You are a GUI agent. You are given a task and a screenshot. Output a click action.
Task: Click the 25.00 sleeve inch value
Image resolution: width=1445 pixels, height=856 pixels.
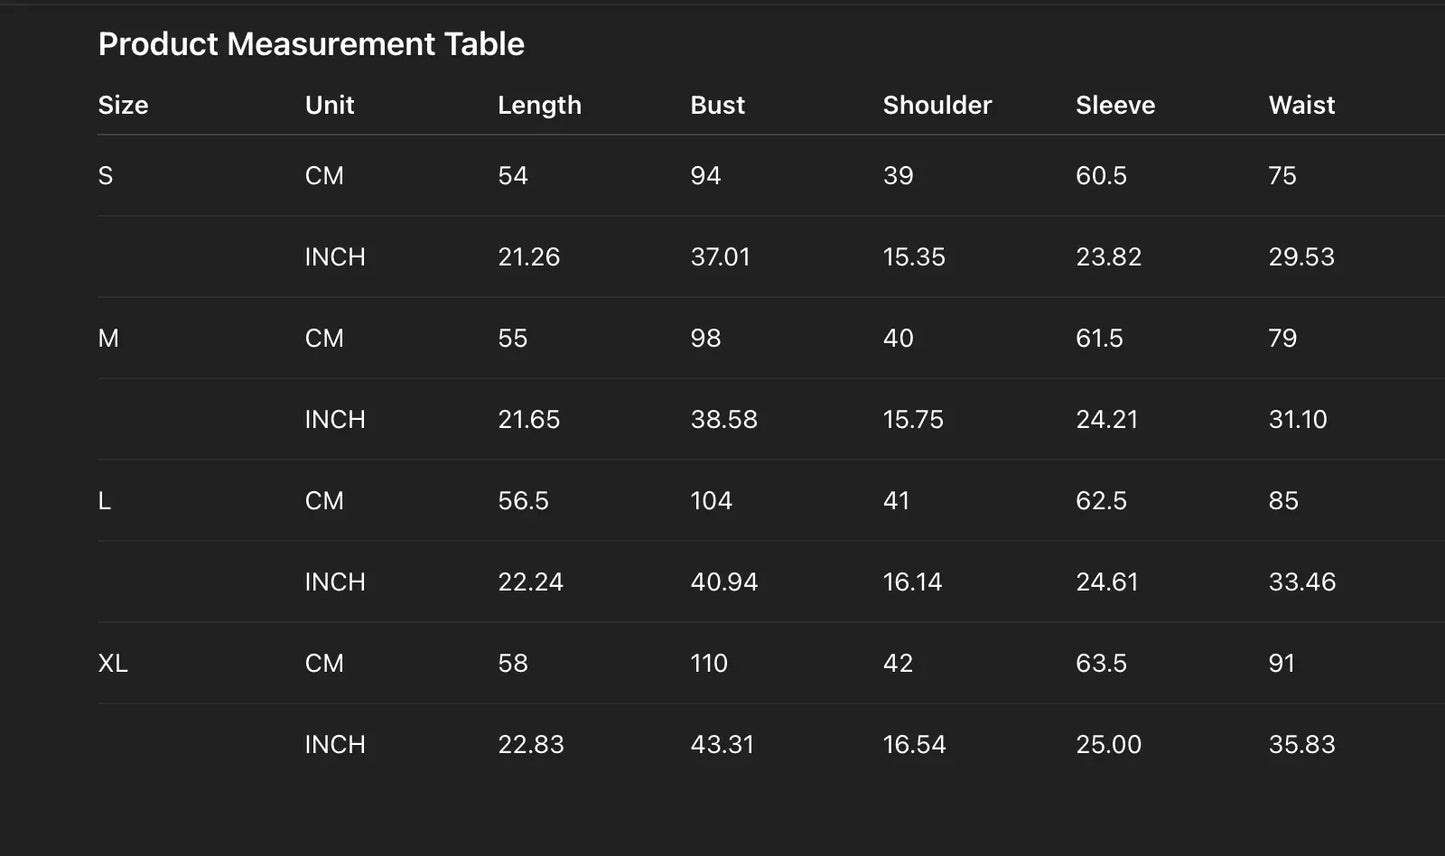[1108, 745]
